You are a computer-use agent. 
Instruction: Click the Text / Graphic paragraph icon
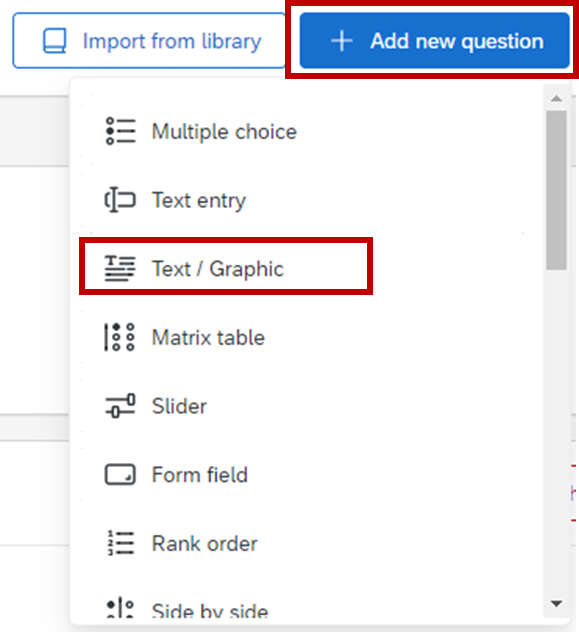tap(120, 268)
